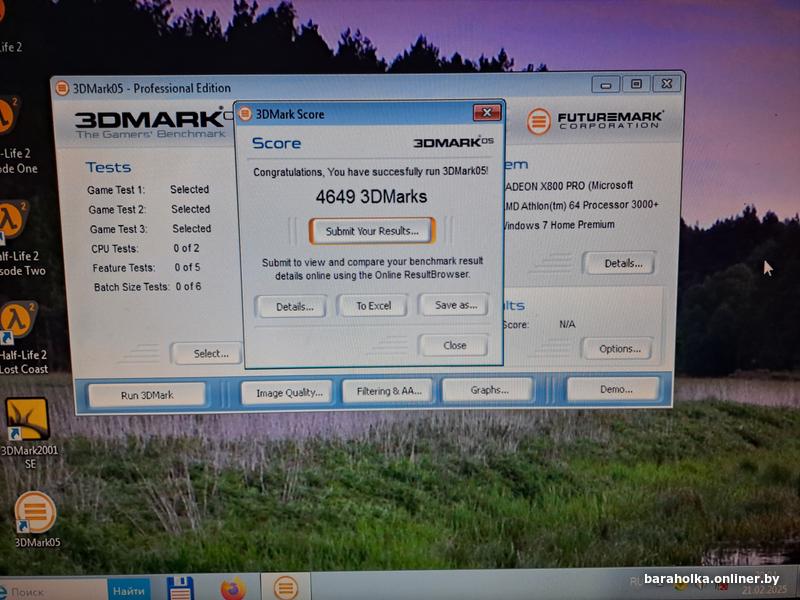This screenshot has width=800, height=600.
Task: Show the Graphs... window
Action: 489,390
